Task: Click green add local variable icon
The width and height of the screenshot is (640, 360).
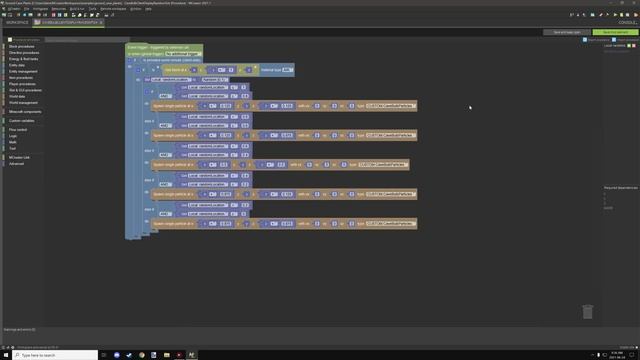Action: 629,46
